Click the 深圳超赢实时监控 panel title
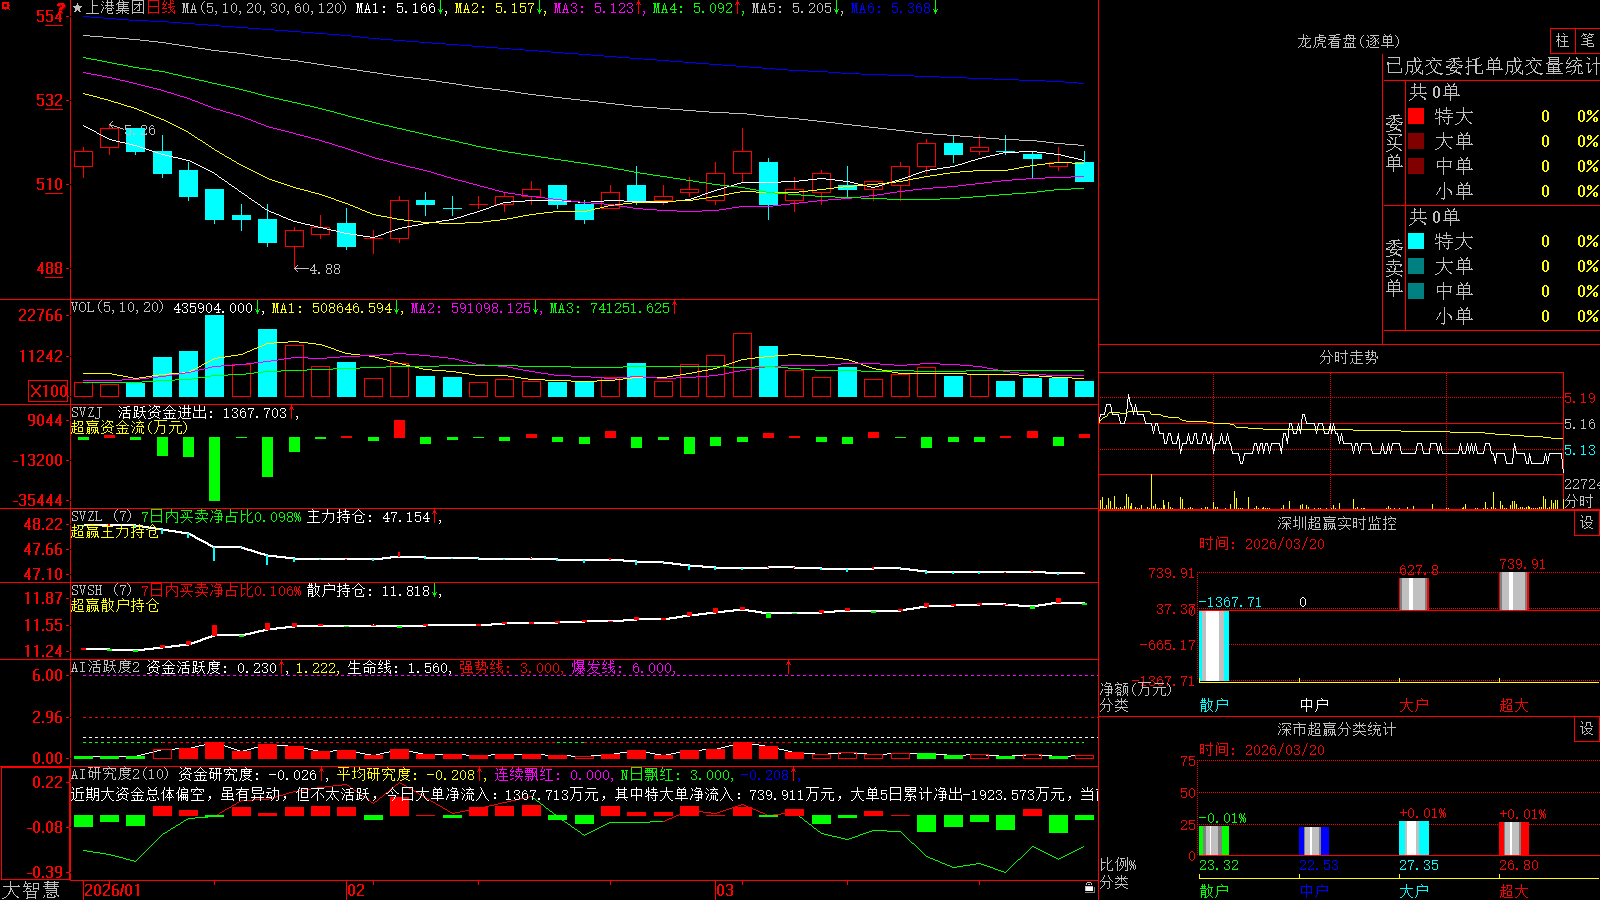Viewport: 1600px width, 900px height. [x=1336, y=523]
